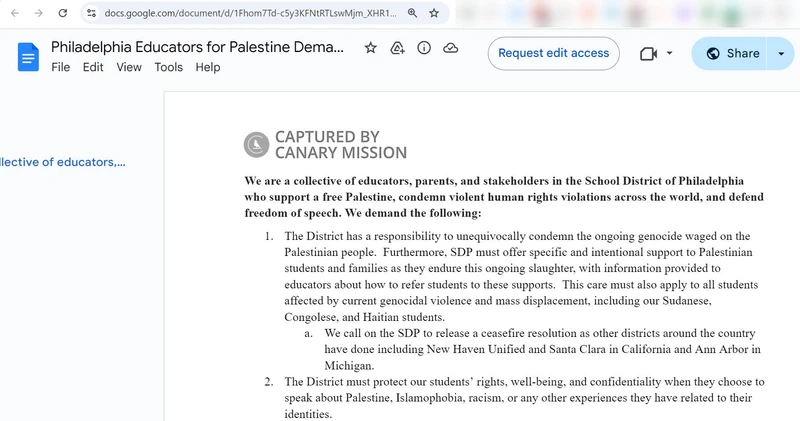Click the browser address bar URL
This screenshot has width=800, height=421.
250,14
